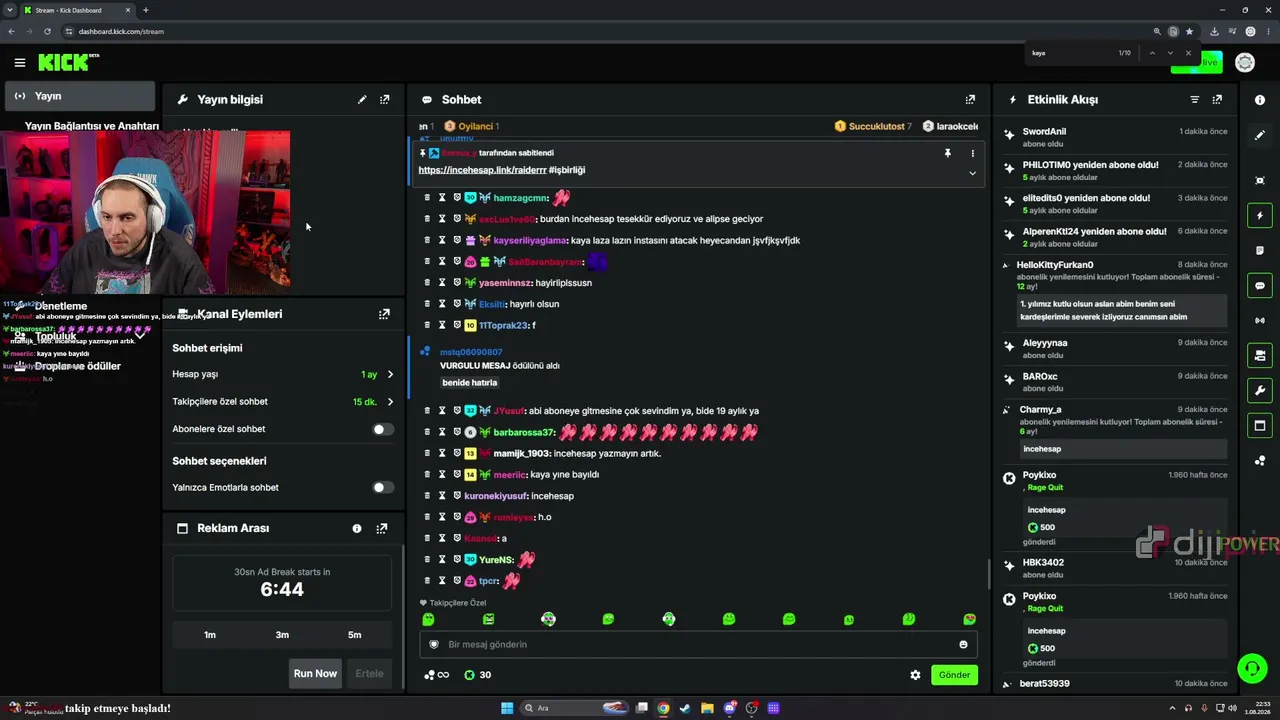This screenshot has height=720, width=1280.
Task: Toggle the wrench sidebar icon
Action: click(1260, 390)
